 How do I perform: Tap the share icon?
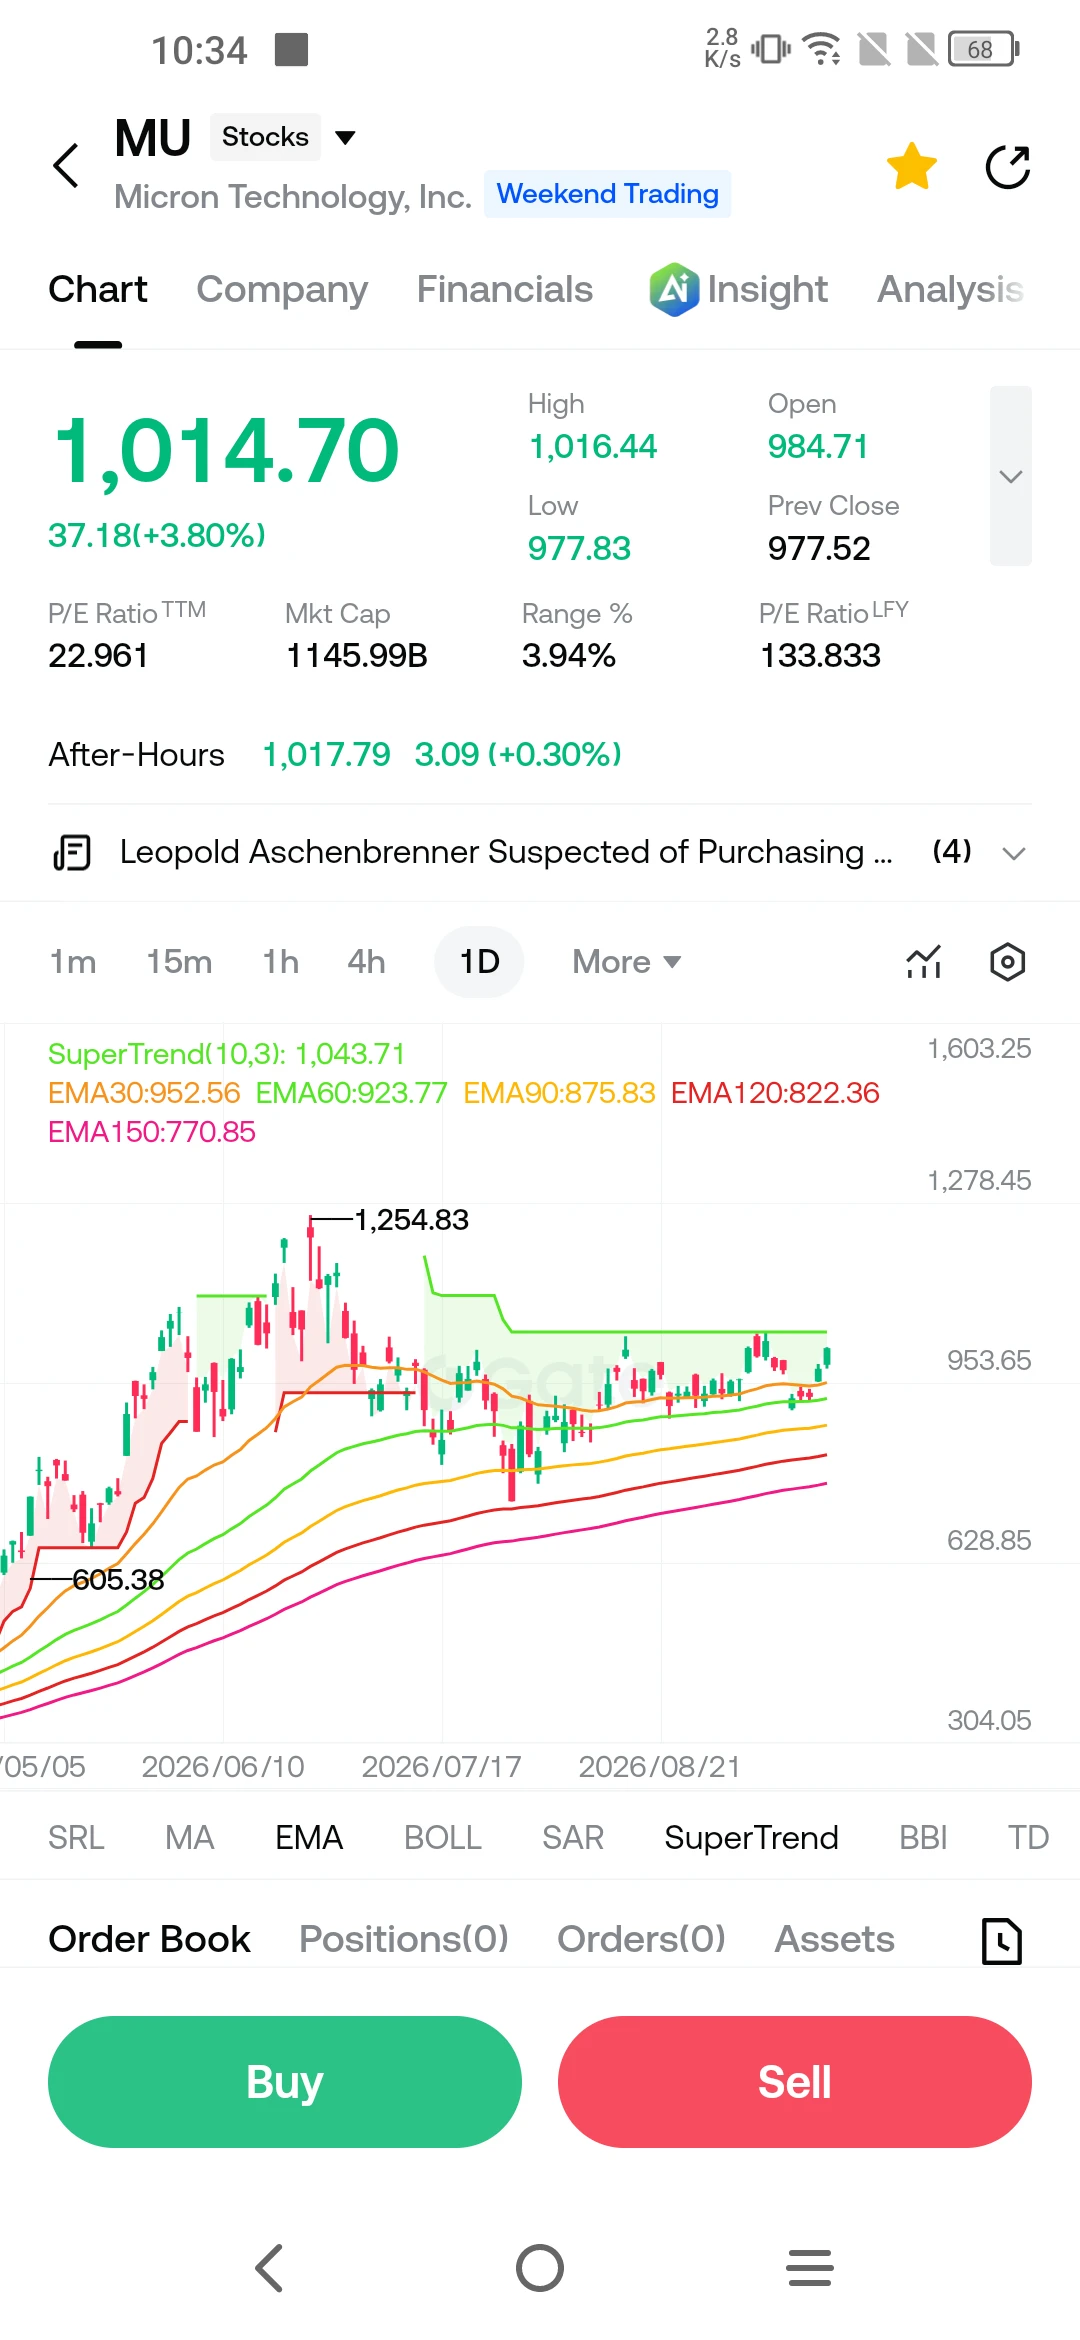(1007, 167)
